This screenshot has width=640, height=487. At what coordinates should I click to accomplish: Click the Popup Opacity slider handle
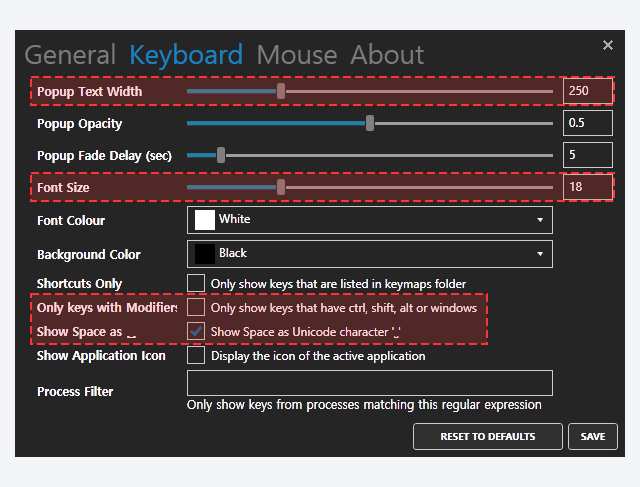370,123
